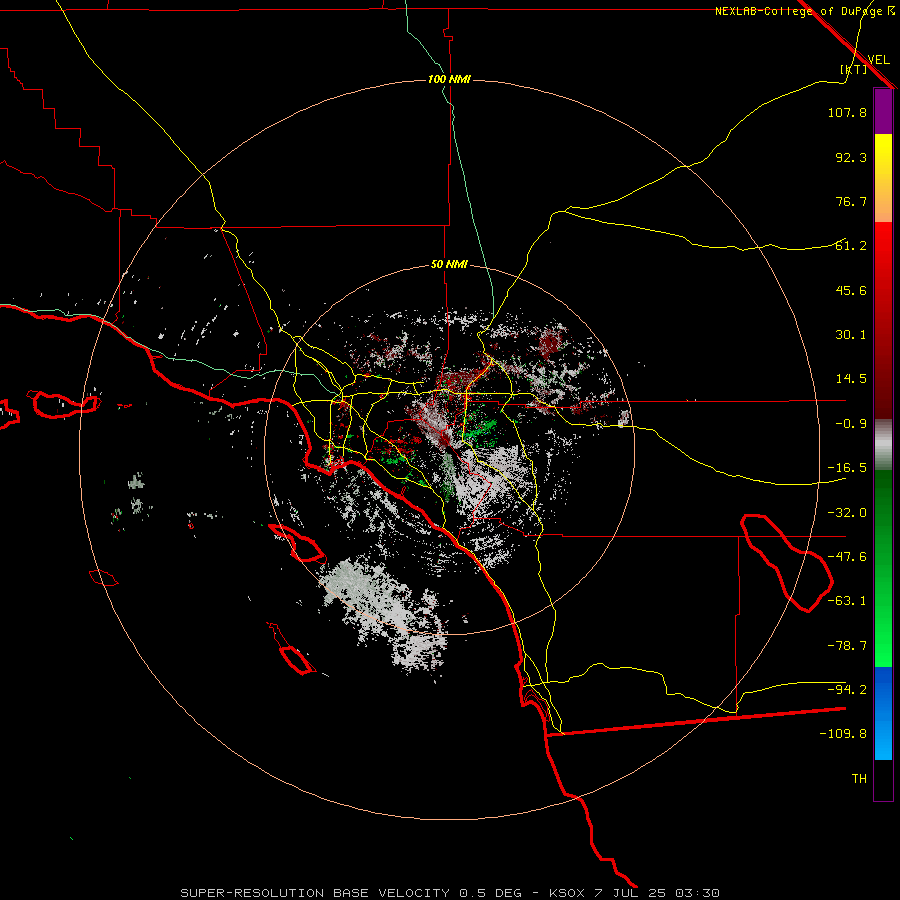Click the SUPER-RESOLUTION BASE VELOCITY caption

[x=315, y=893]
